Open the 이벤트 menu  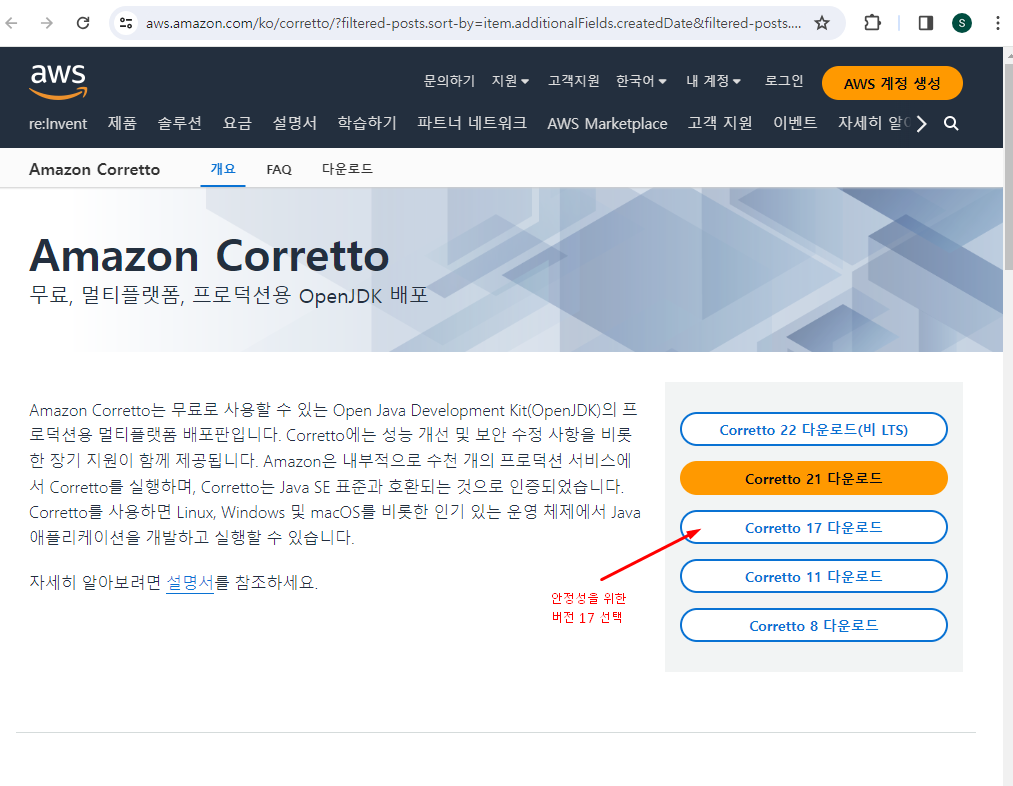[x=795, y=123]
